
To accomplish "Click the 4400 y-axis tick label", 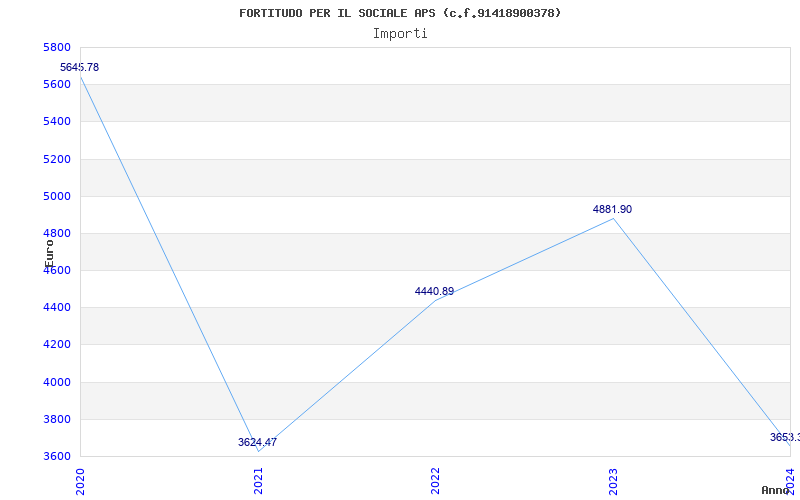I will point(57,307).
